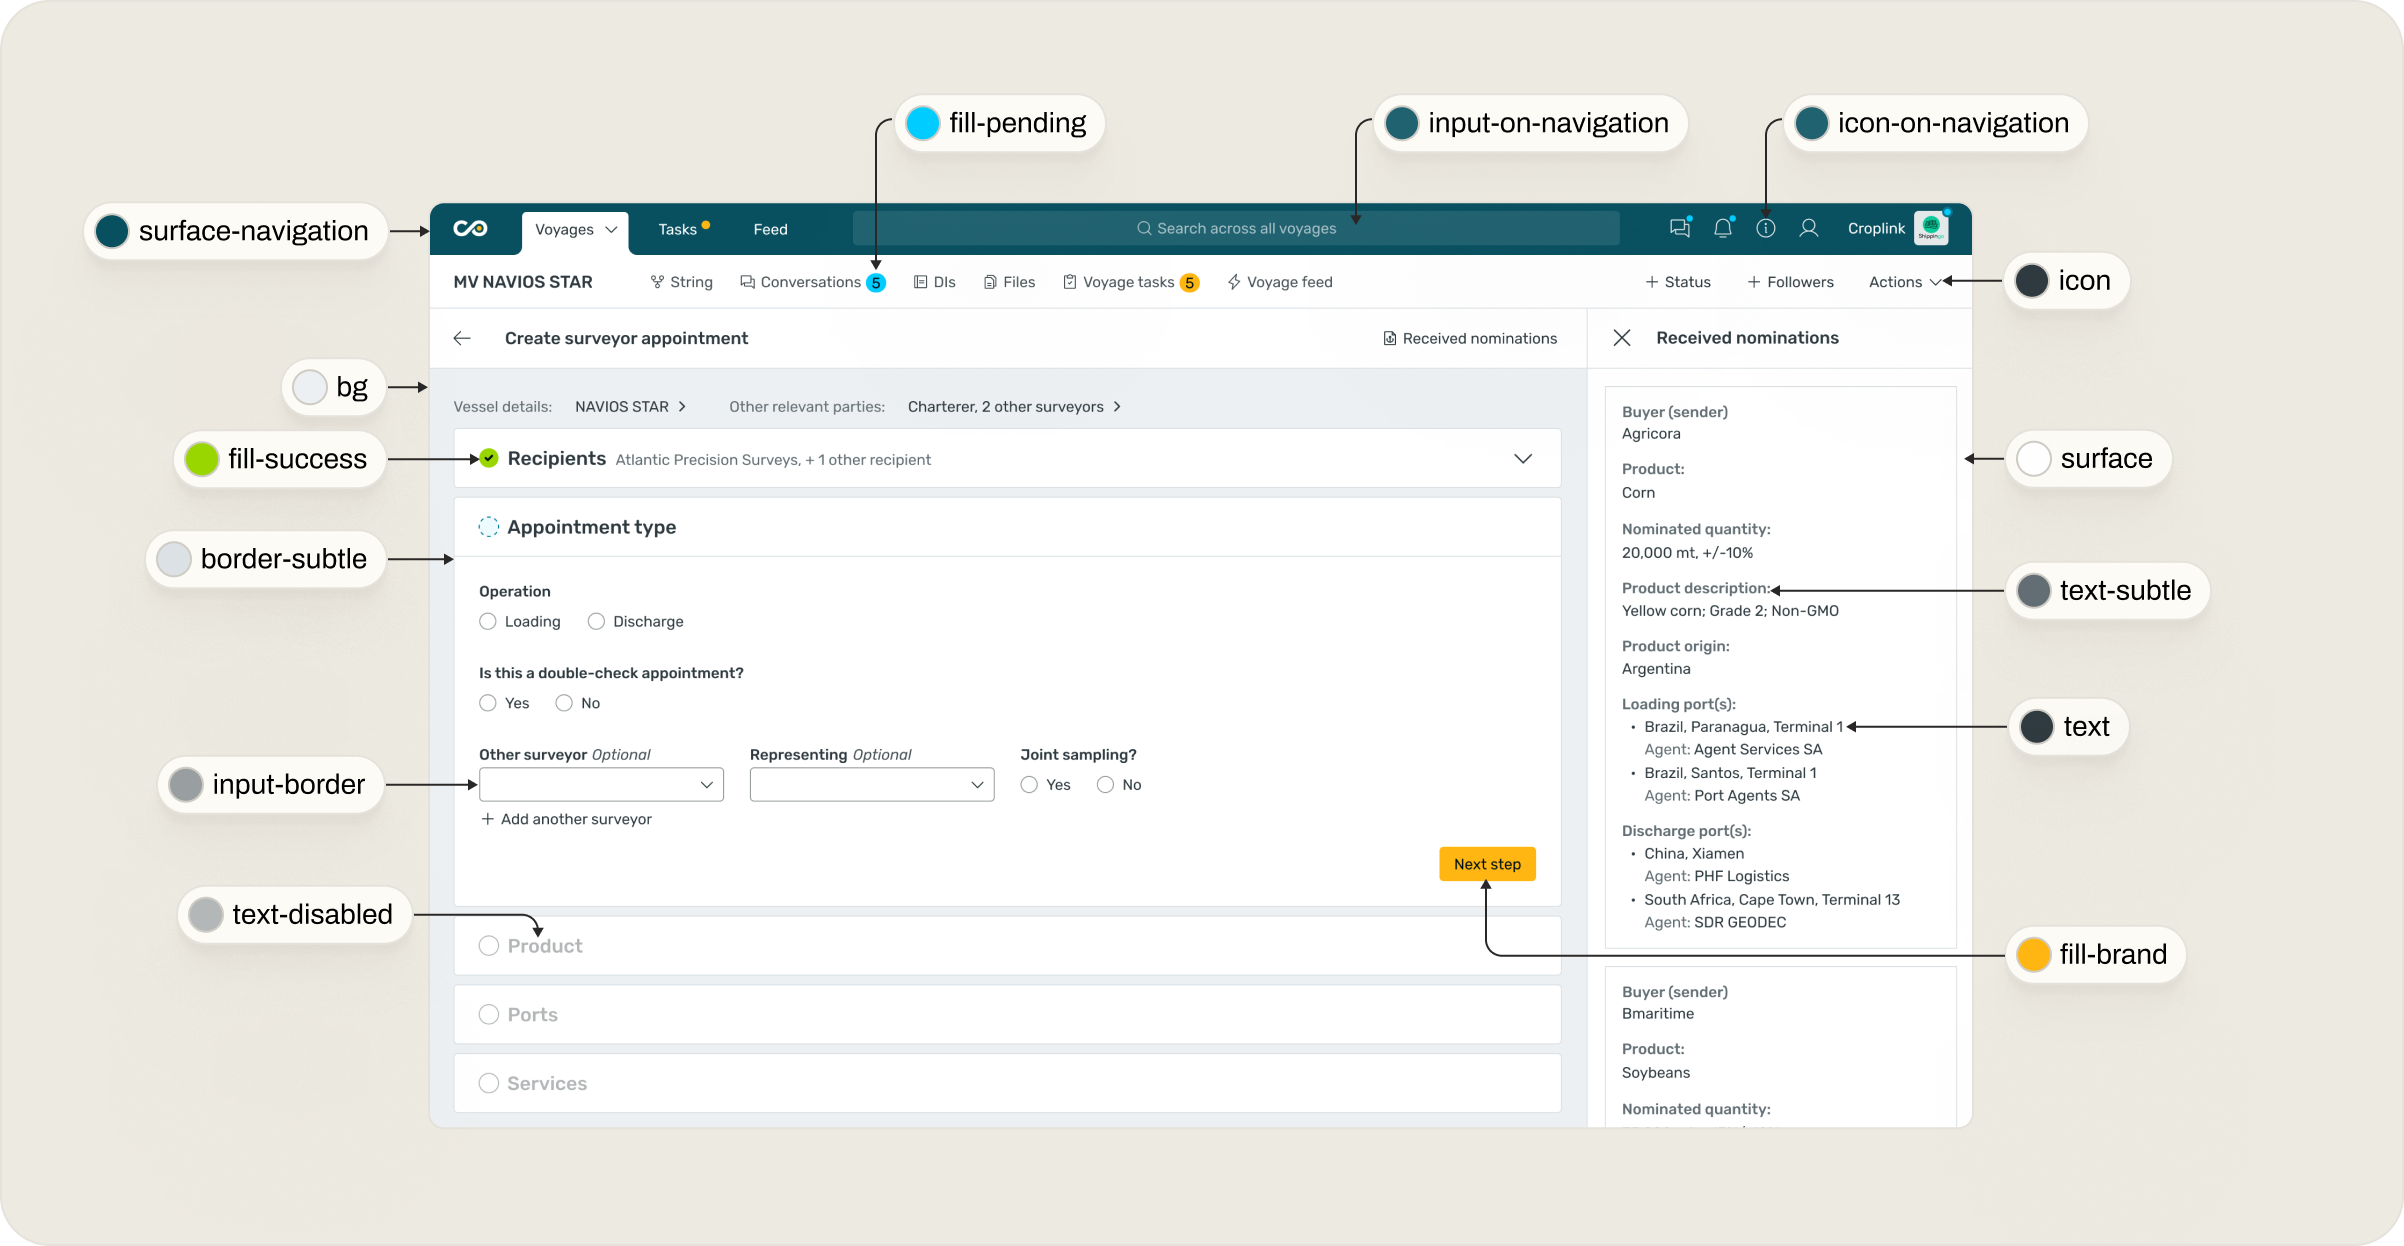Click the fill-brand orange color swatch
This screenshot has width=2404, height=1246.
point(2033,955)
